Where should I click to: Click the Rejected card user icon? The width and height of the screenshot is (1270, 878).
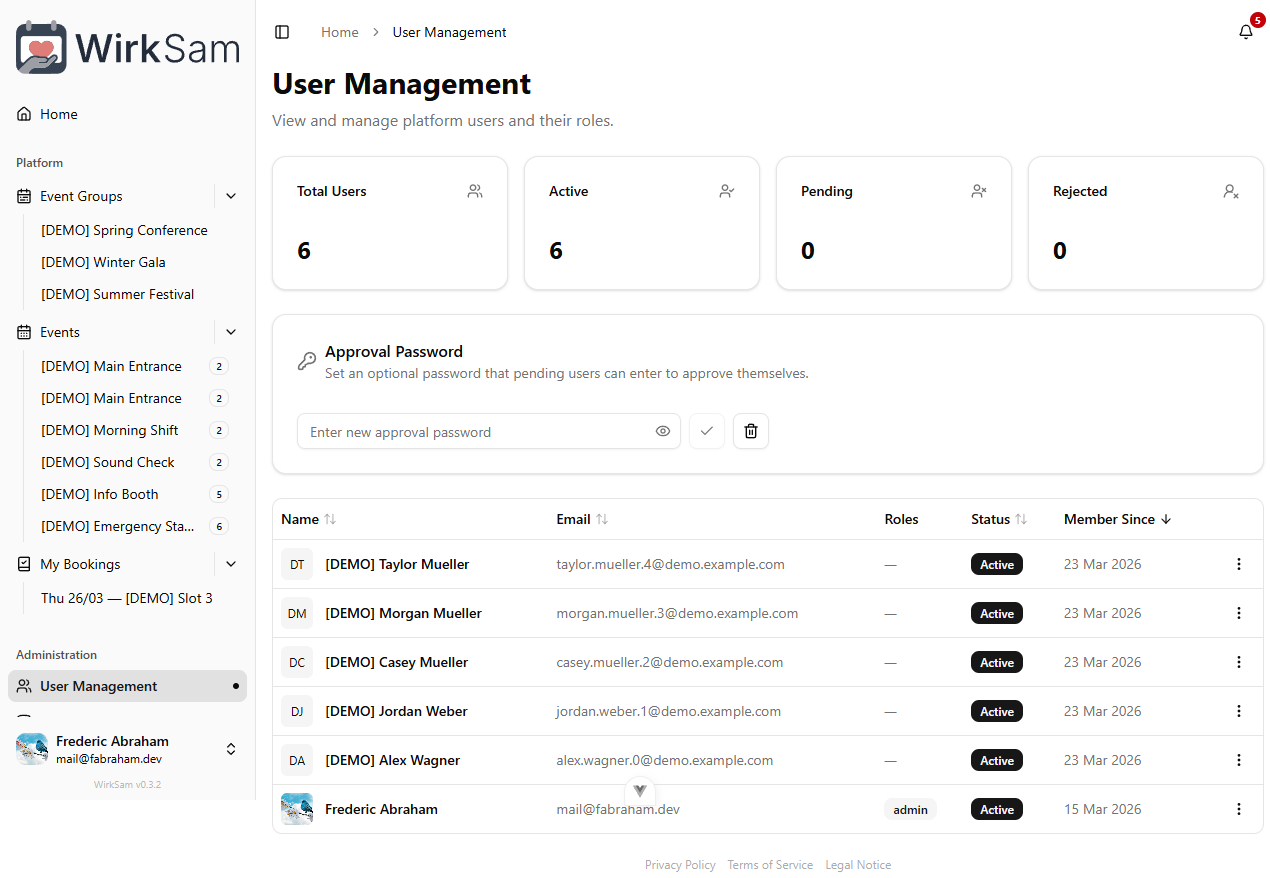click(1231, 191)
